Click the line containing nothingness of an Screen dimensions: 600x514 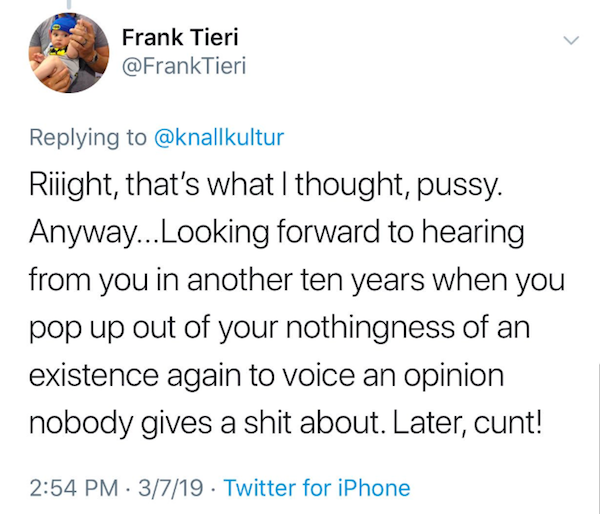280,329
